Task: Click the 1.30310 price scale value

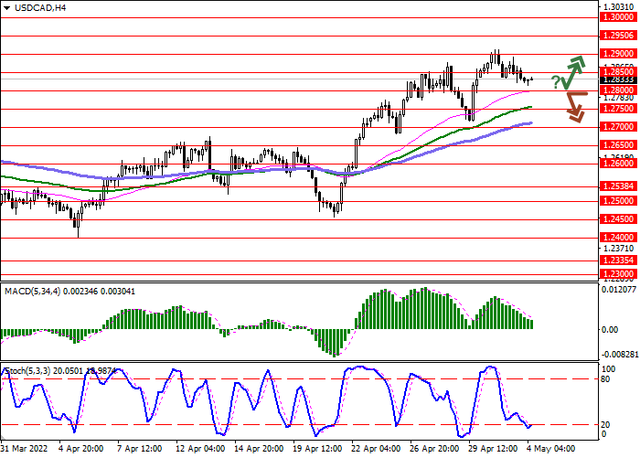Action: [x=619, y=7]
